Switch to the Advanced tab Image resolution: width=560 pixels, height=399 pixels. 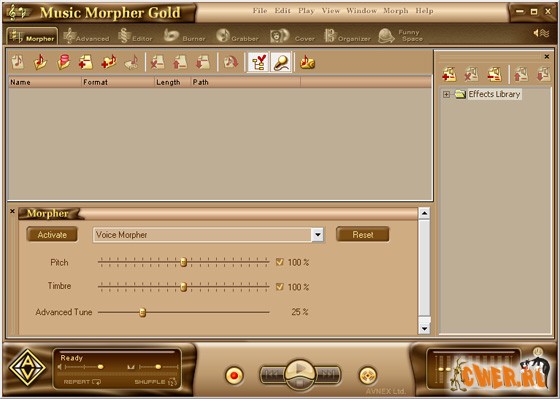[x=86, y=36]
